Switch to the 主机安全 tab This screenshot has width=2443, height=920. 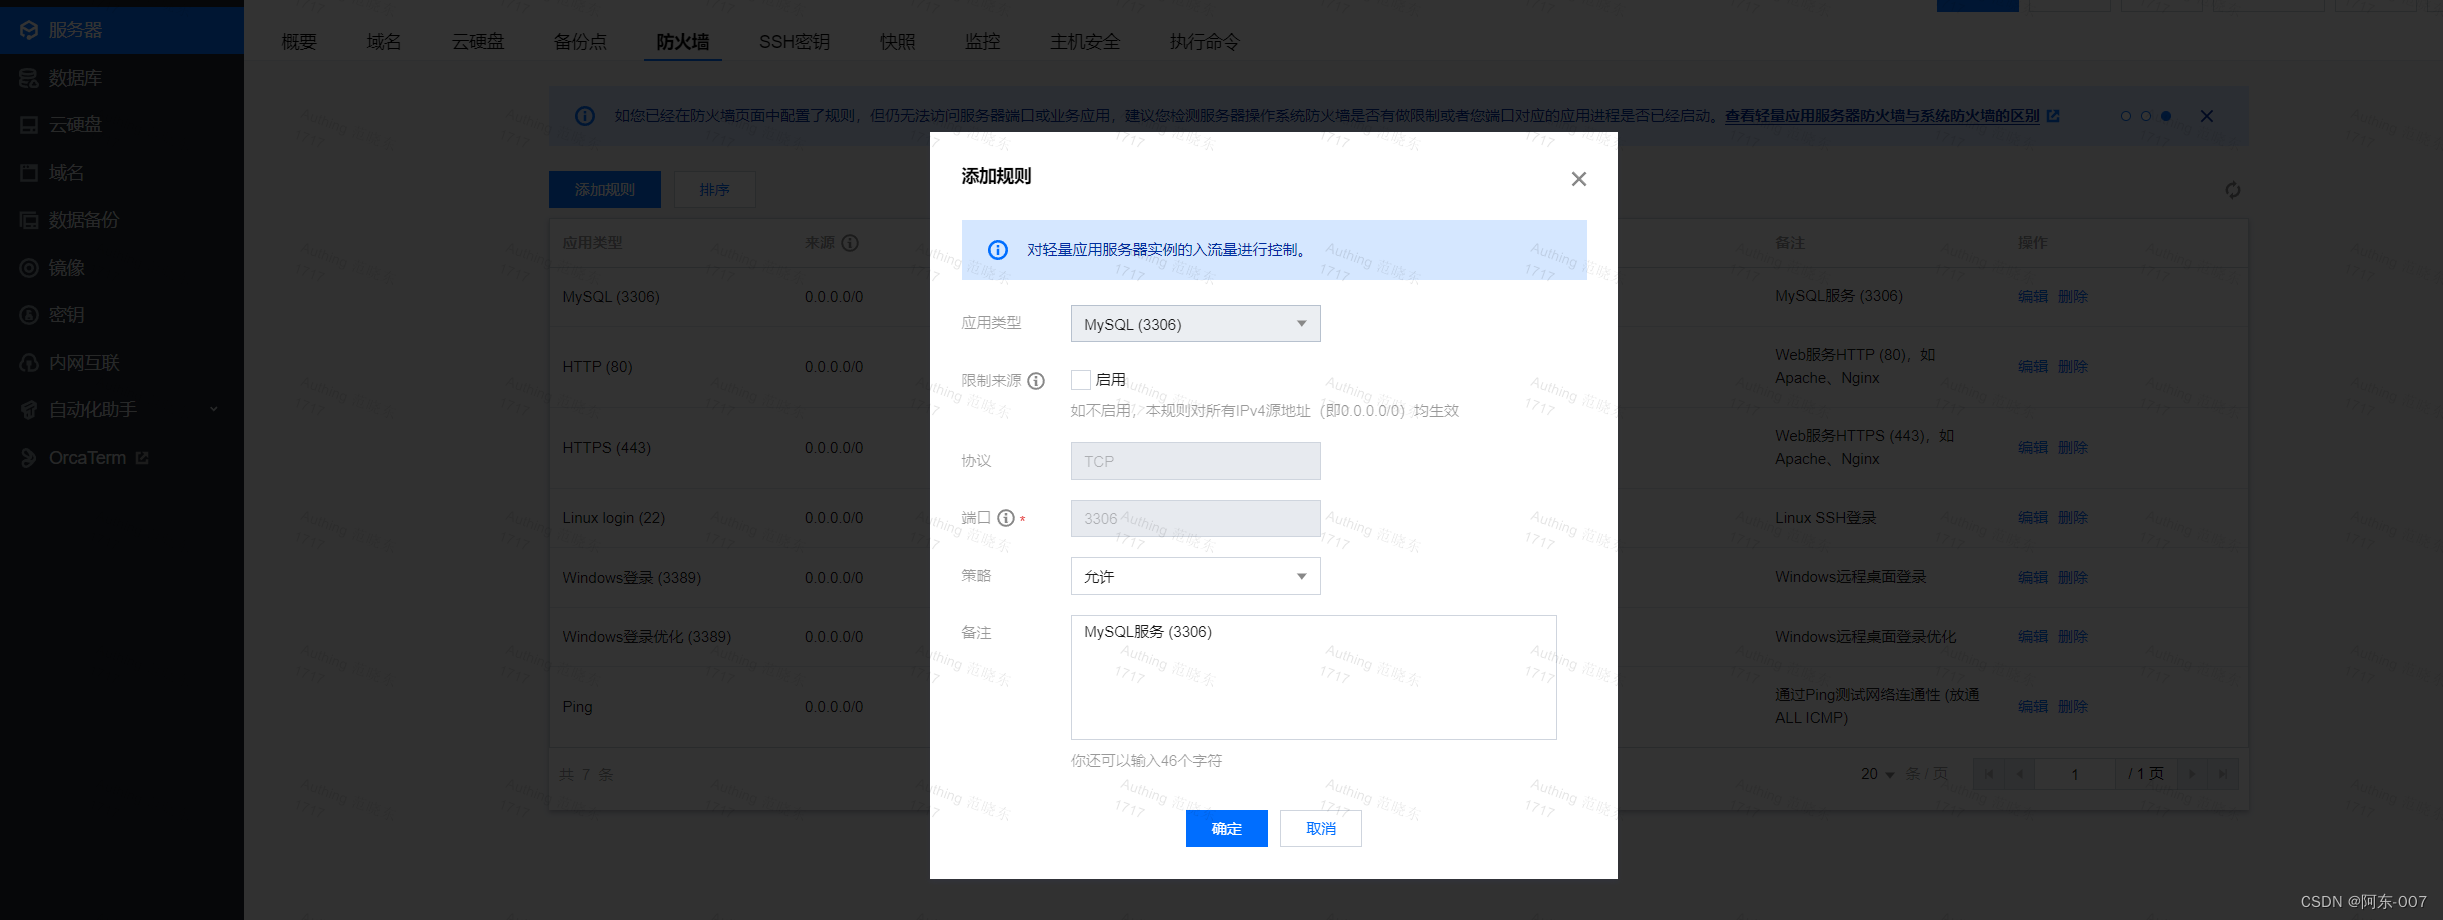(1085, 42)
